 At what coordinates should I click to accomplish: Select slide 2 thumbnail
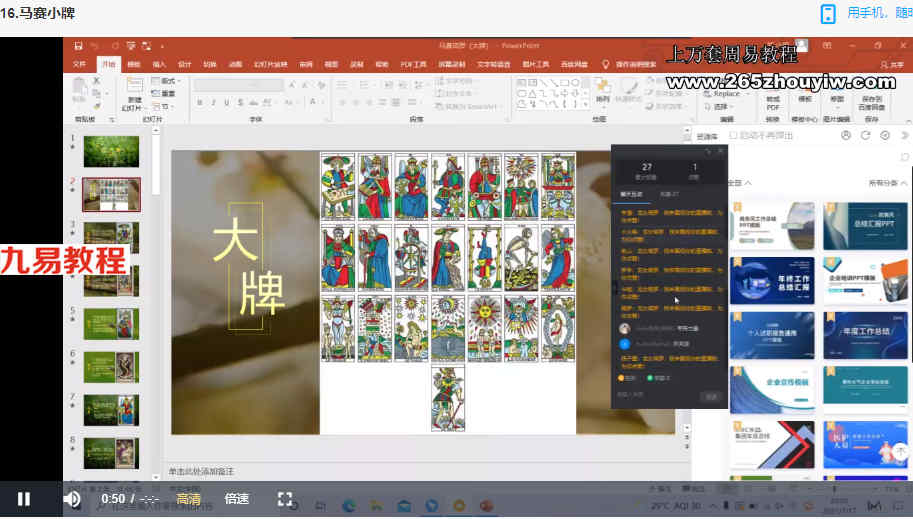point(111,195)
